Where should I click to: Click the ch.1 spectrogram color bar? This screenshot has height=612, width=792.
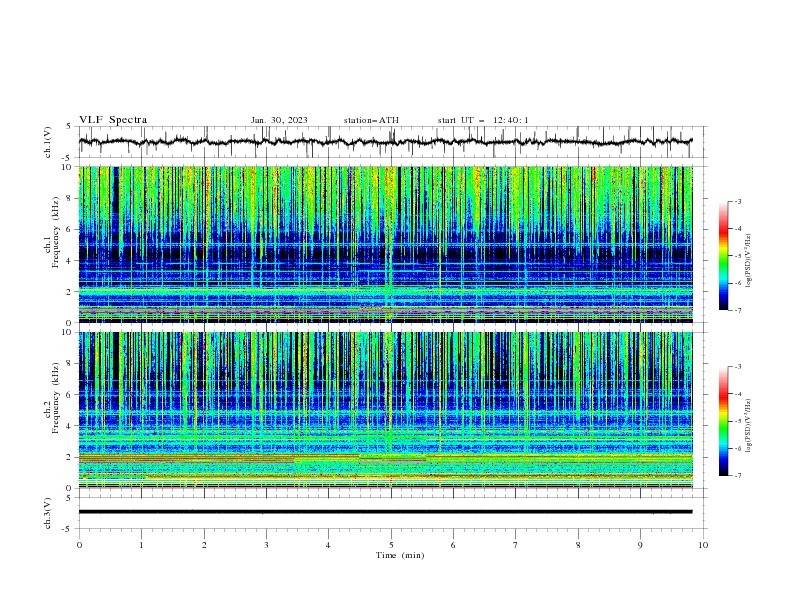click(x=723, y=256)
